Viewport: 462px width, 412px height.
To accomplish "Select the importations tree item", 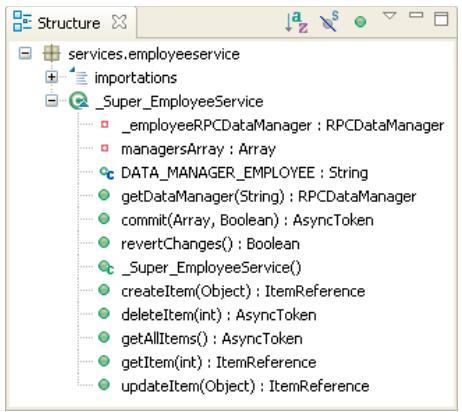I will pos(136,78).
